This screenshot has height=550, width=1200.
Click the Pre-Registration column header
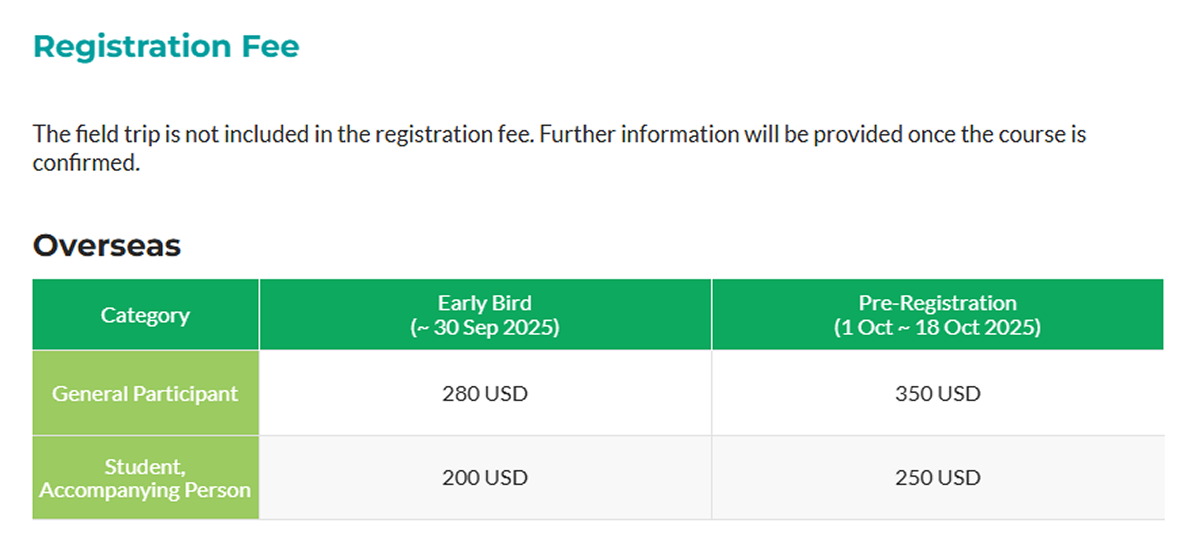[938, 315]
